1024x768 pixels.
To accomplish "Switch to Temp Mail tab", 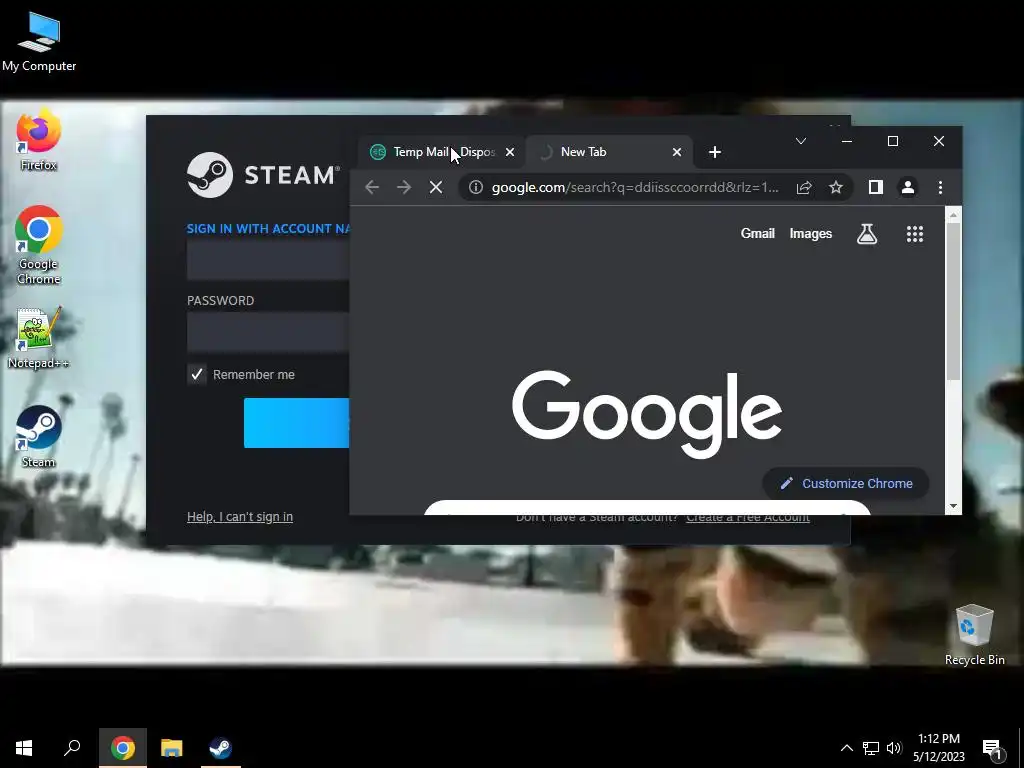I will coord(441,152).
